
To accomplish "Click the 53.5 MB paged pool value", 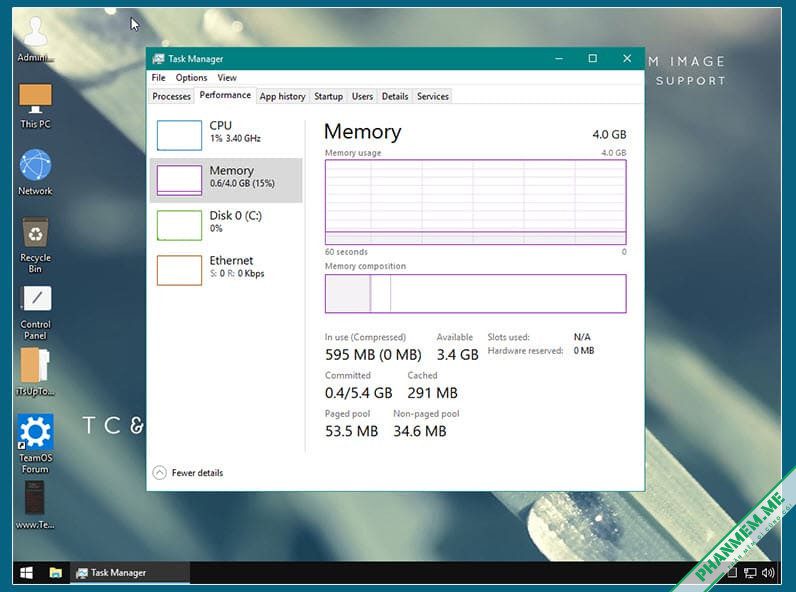I will point(351,431).
